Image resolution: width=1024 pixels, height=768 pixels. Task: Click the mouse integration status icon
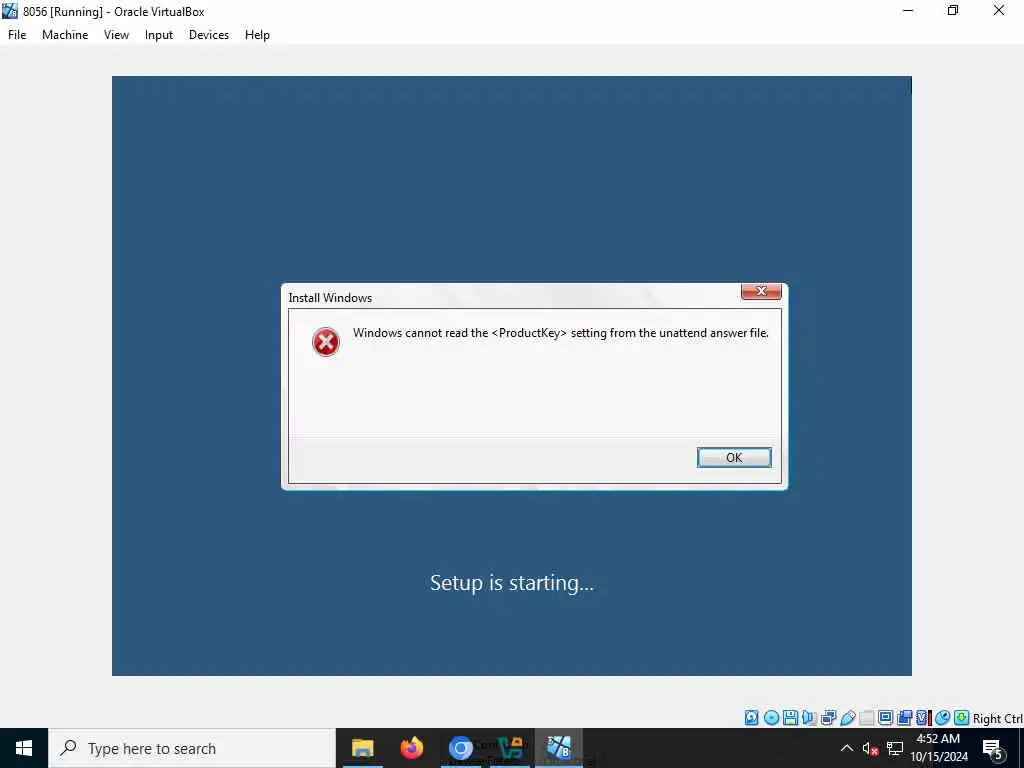click(942, 718)
